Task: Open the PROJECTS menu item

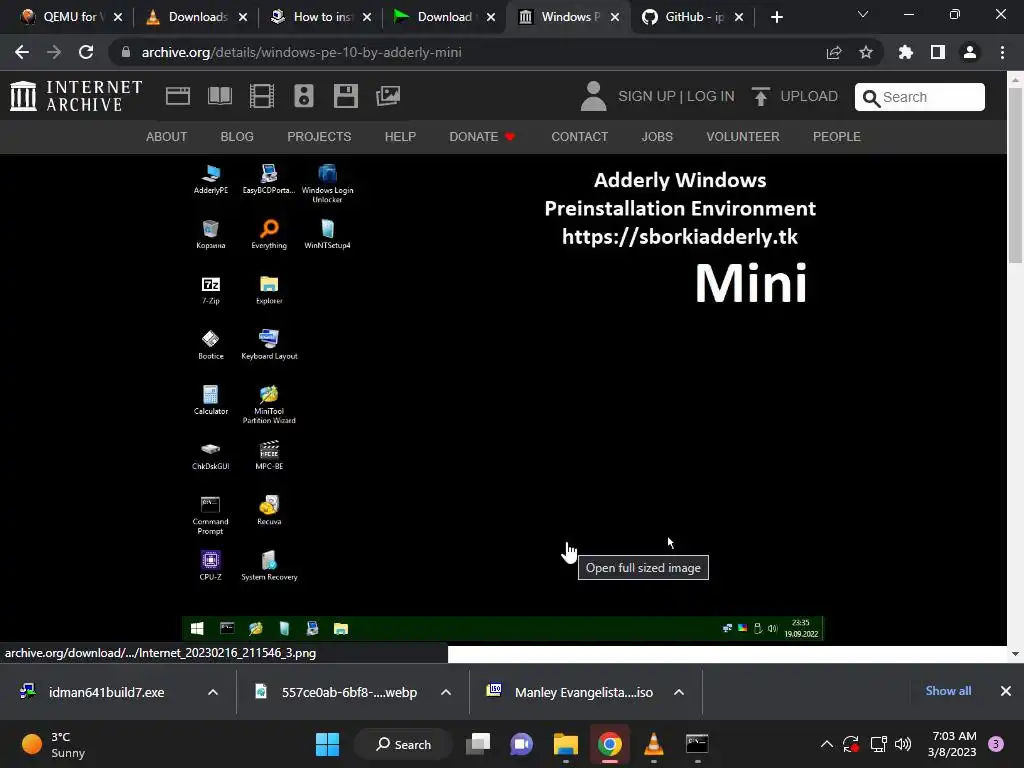Action: coord(319,136)
